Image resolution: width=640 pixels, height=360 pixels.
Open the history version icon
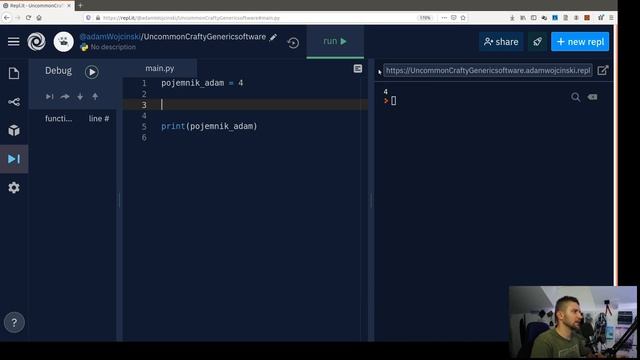click(293, 42)
